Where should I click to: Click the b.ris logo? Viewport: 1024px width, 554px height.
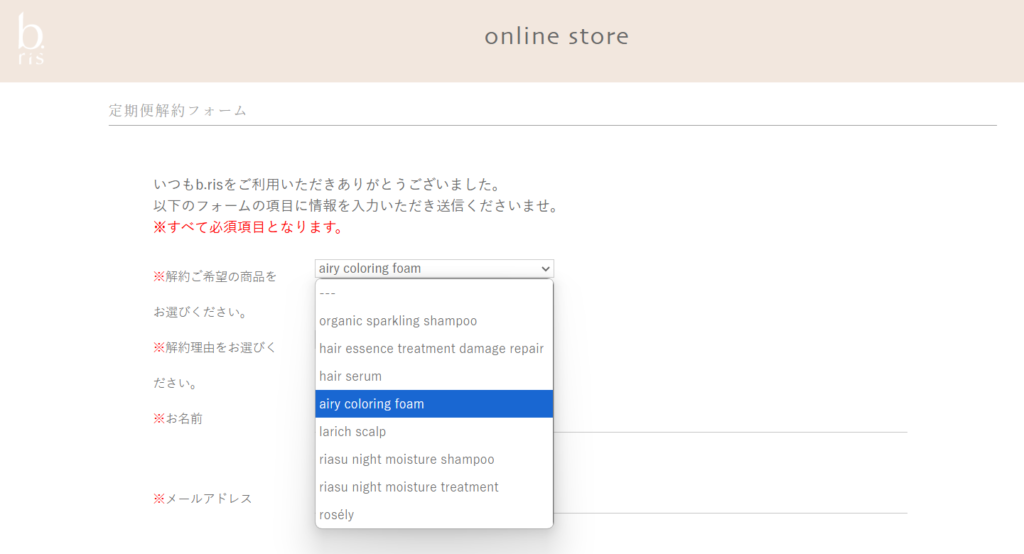click(31, 39)
